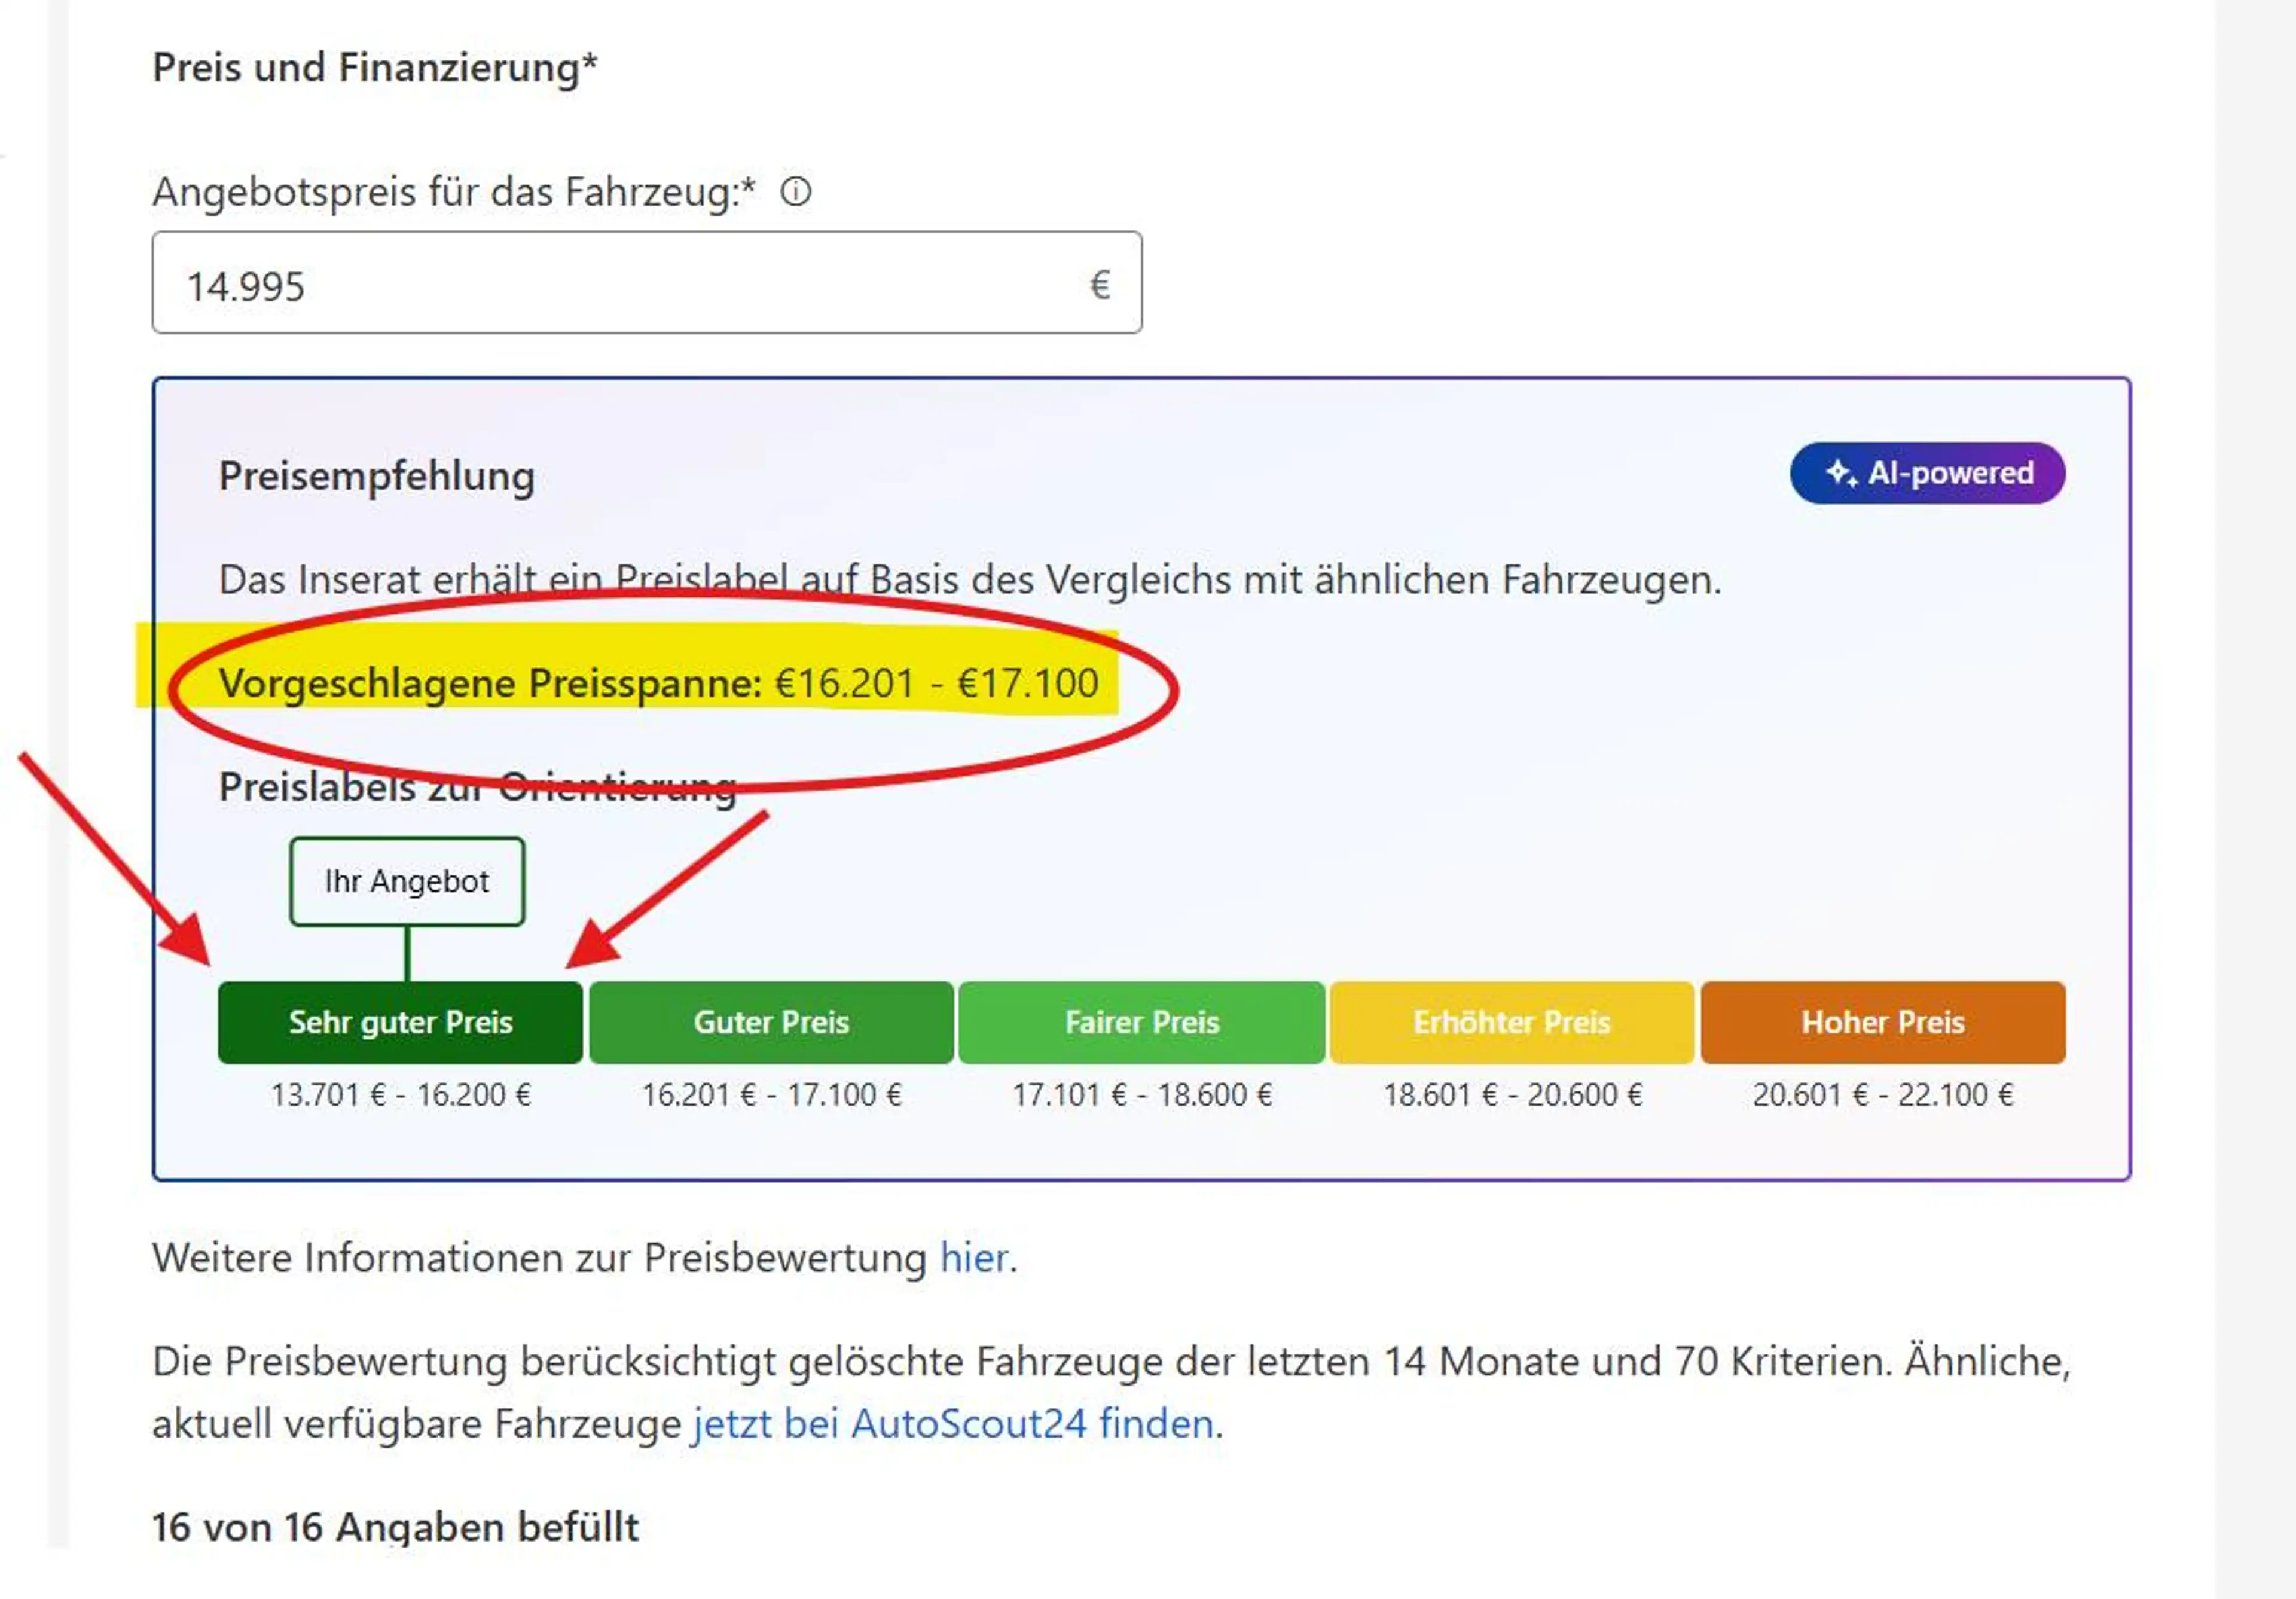2296x1599 pixels.
Task: Click the Ihr Angebot marker box
Action: [407, 882]
